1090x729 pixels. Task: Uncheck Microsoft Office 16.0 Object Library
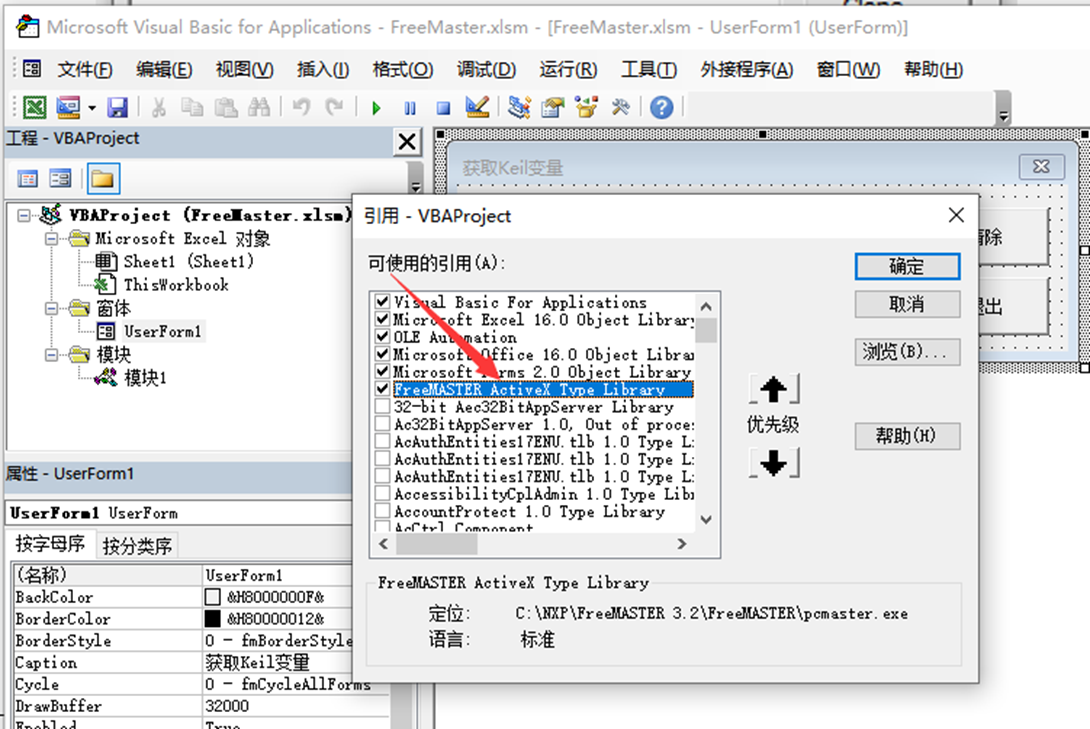coord(382,354)
